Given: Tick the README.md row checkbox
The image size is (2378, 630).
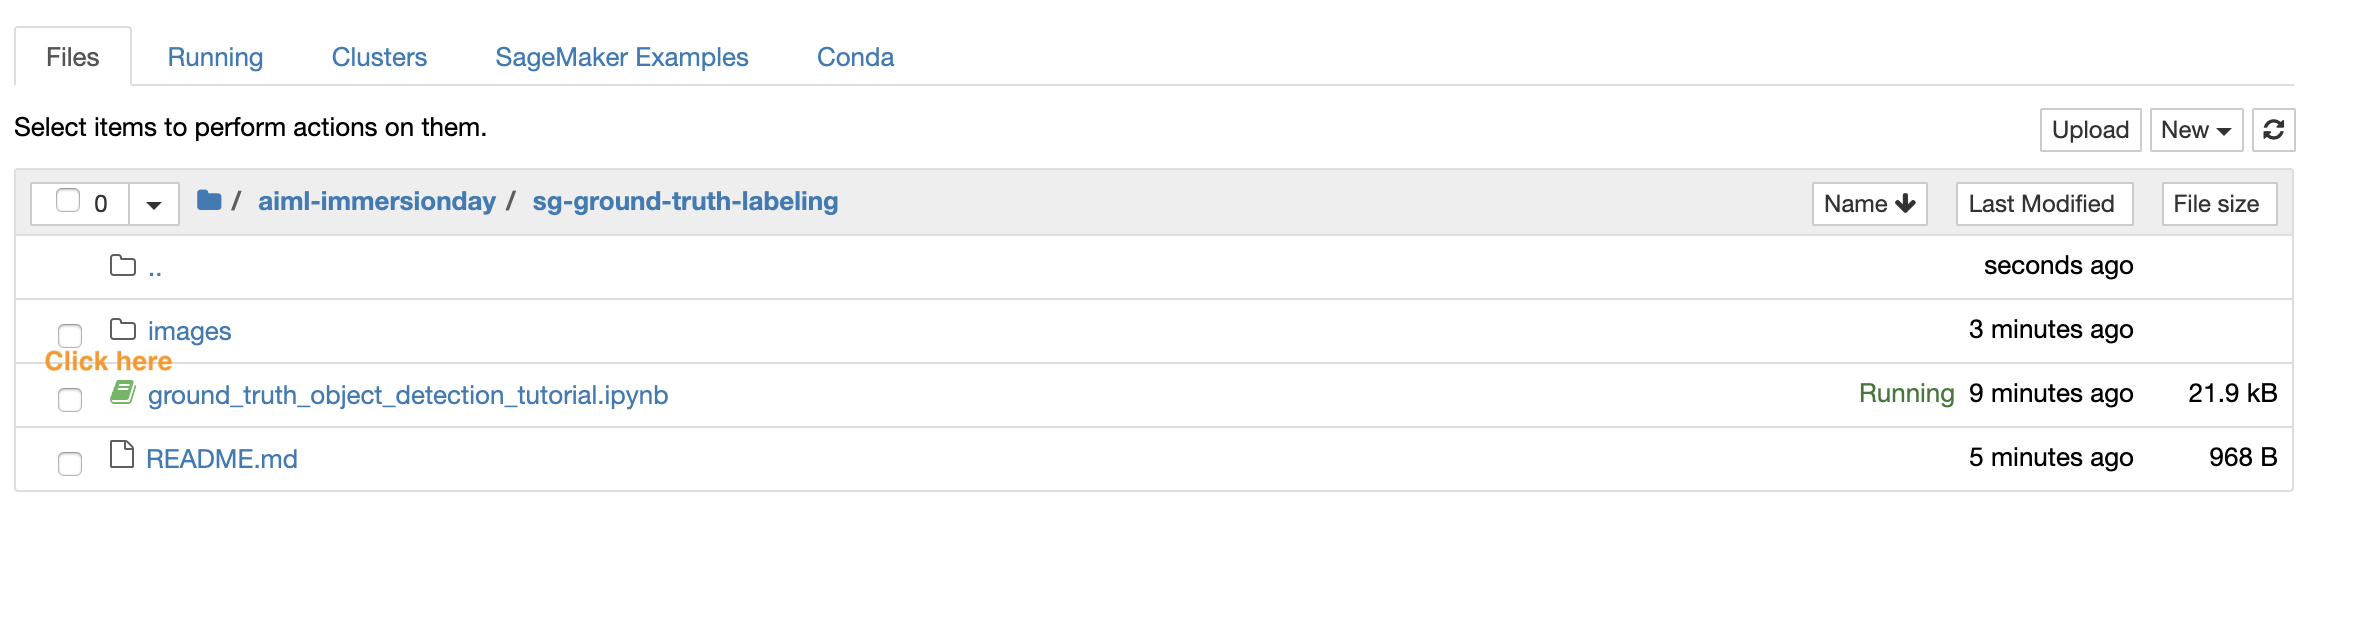Looking at the screenshot, I should (70, 463).
